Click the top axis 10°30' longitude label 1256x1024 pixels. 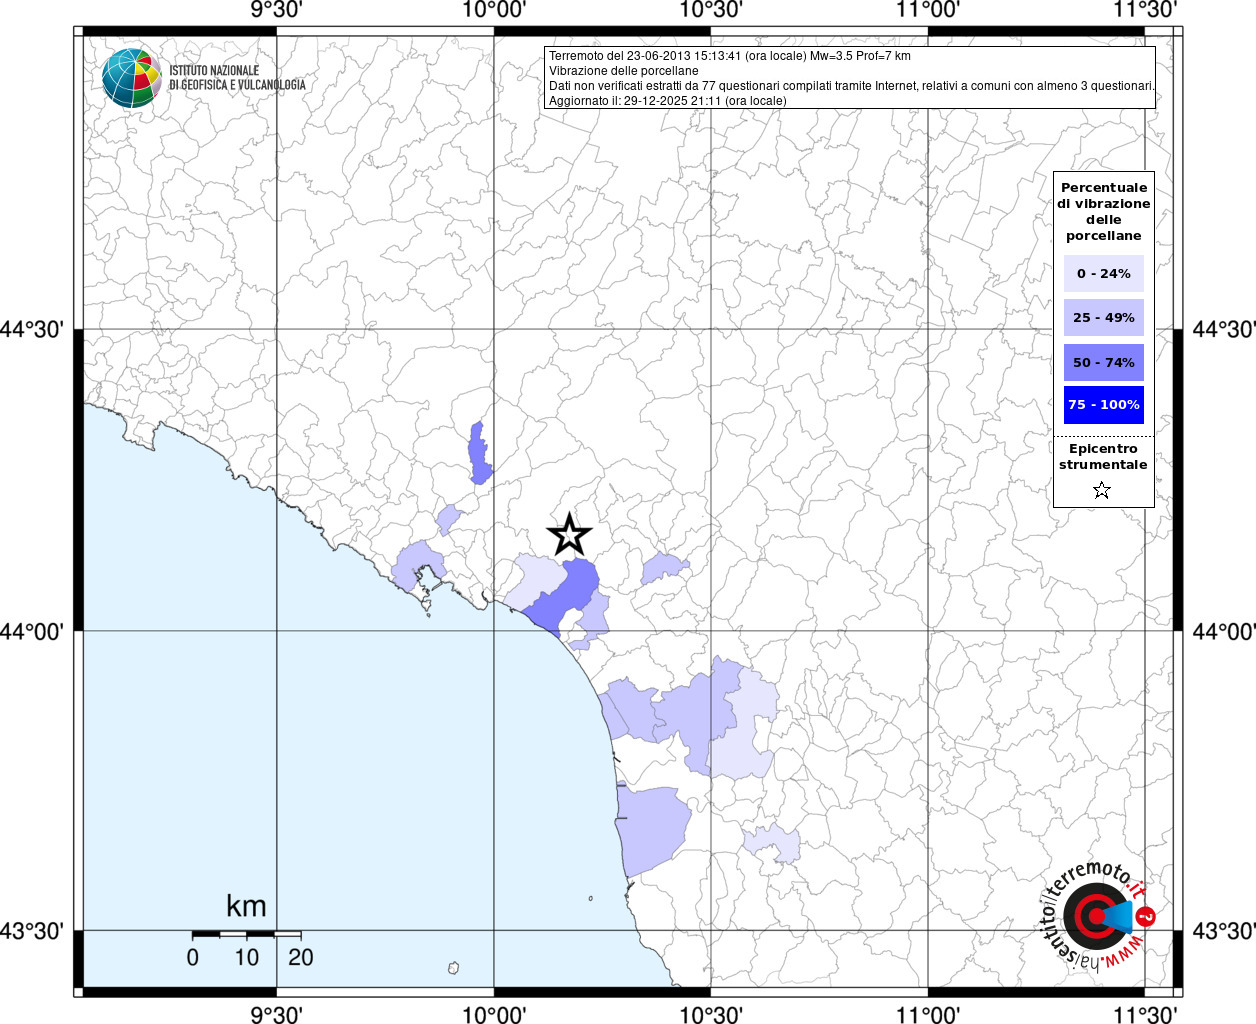[711, 10]
